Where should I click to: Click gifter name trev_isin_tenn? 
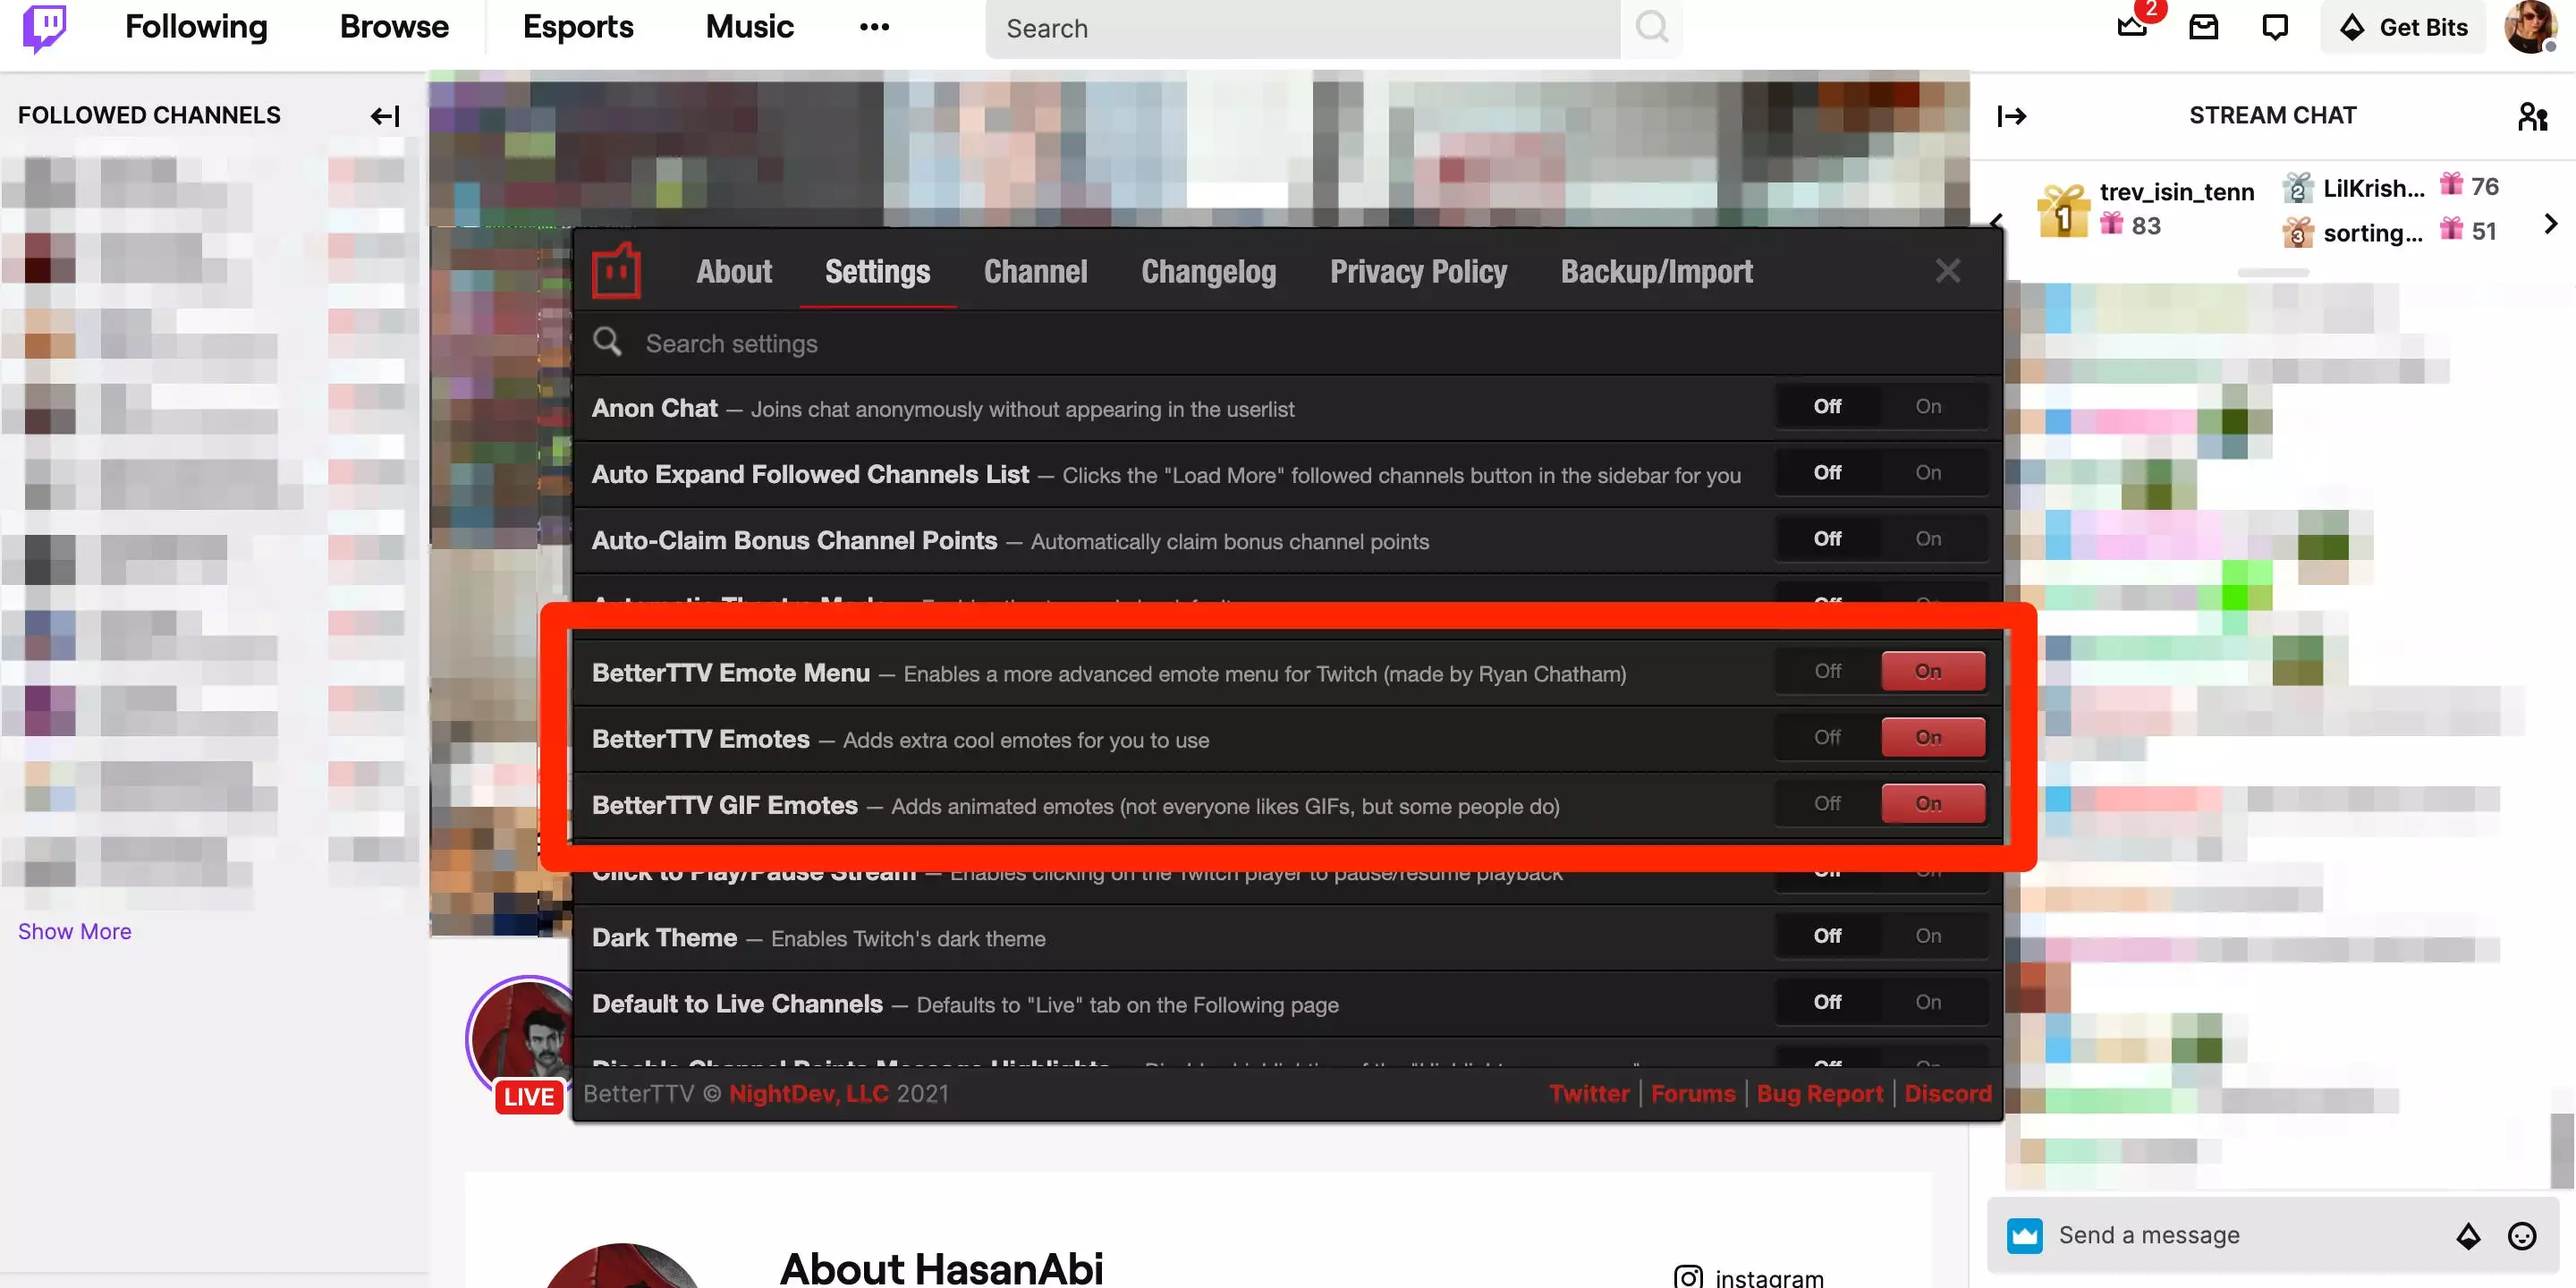[2176, 191]
